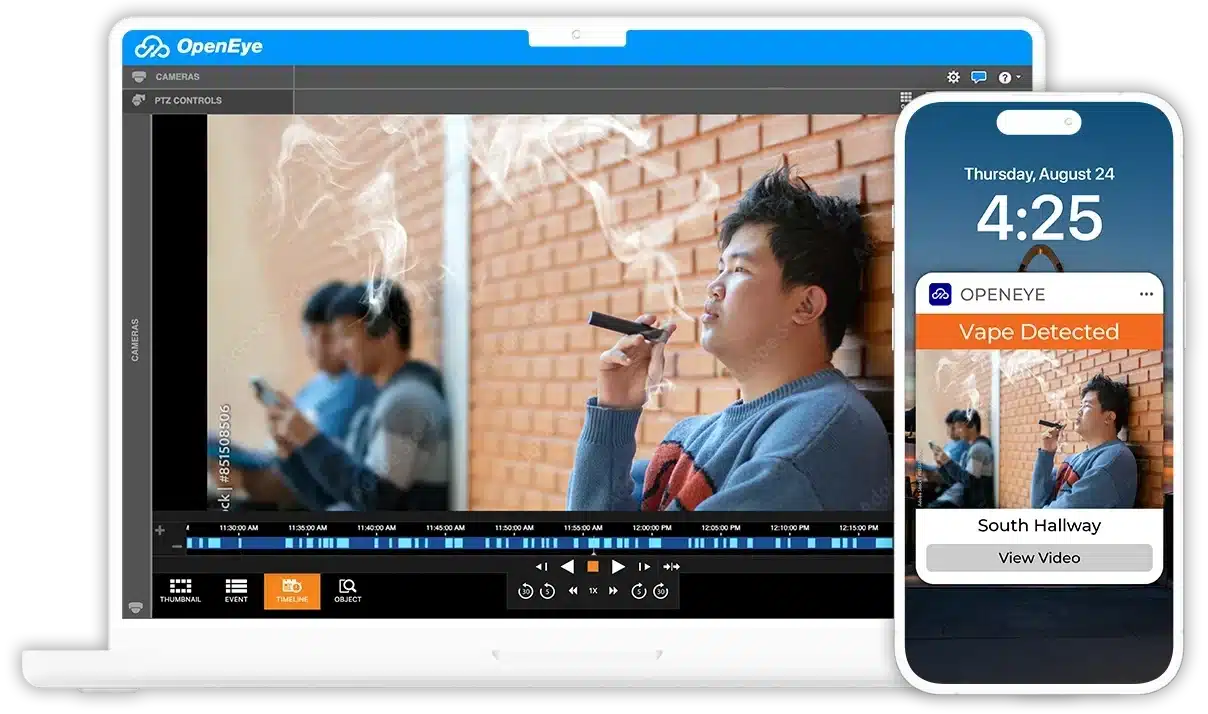Jump back 30 seconds in playback
This screenshot has height=714, width=1208.
tap(527, 591)
